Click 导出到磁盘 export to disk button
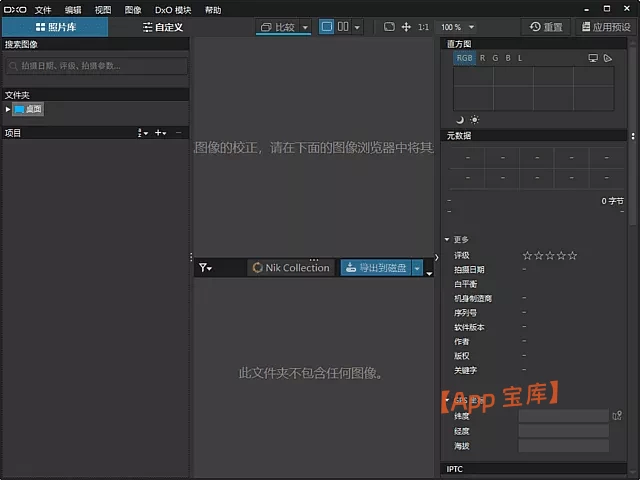Screen dimensions: 640x480 (x=376, y=268)
